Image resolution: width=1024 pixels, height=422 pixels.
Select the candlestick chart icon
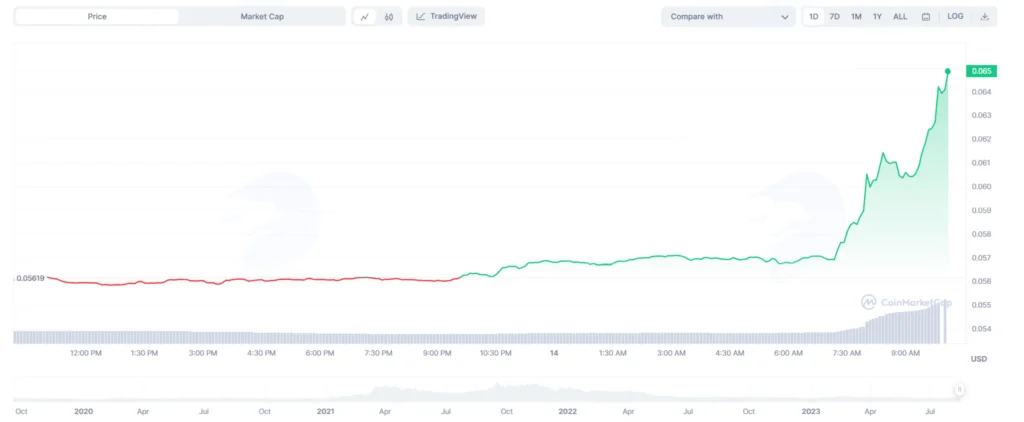(389, 17)
